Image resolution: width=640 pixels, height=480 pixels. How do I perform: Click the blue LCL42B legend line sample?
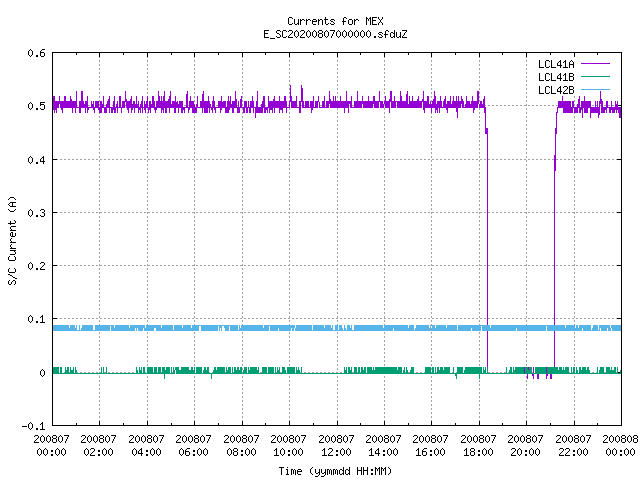[595, 90]
